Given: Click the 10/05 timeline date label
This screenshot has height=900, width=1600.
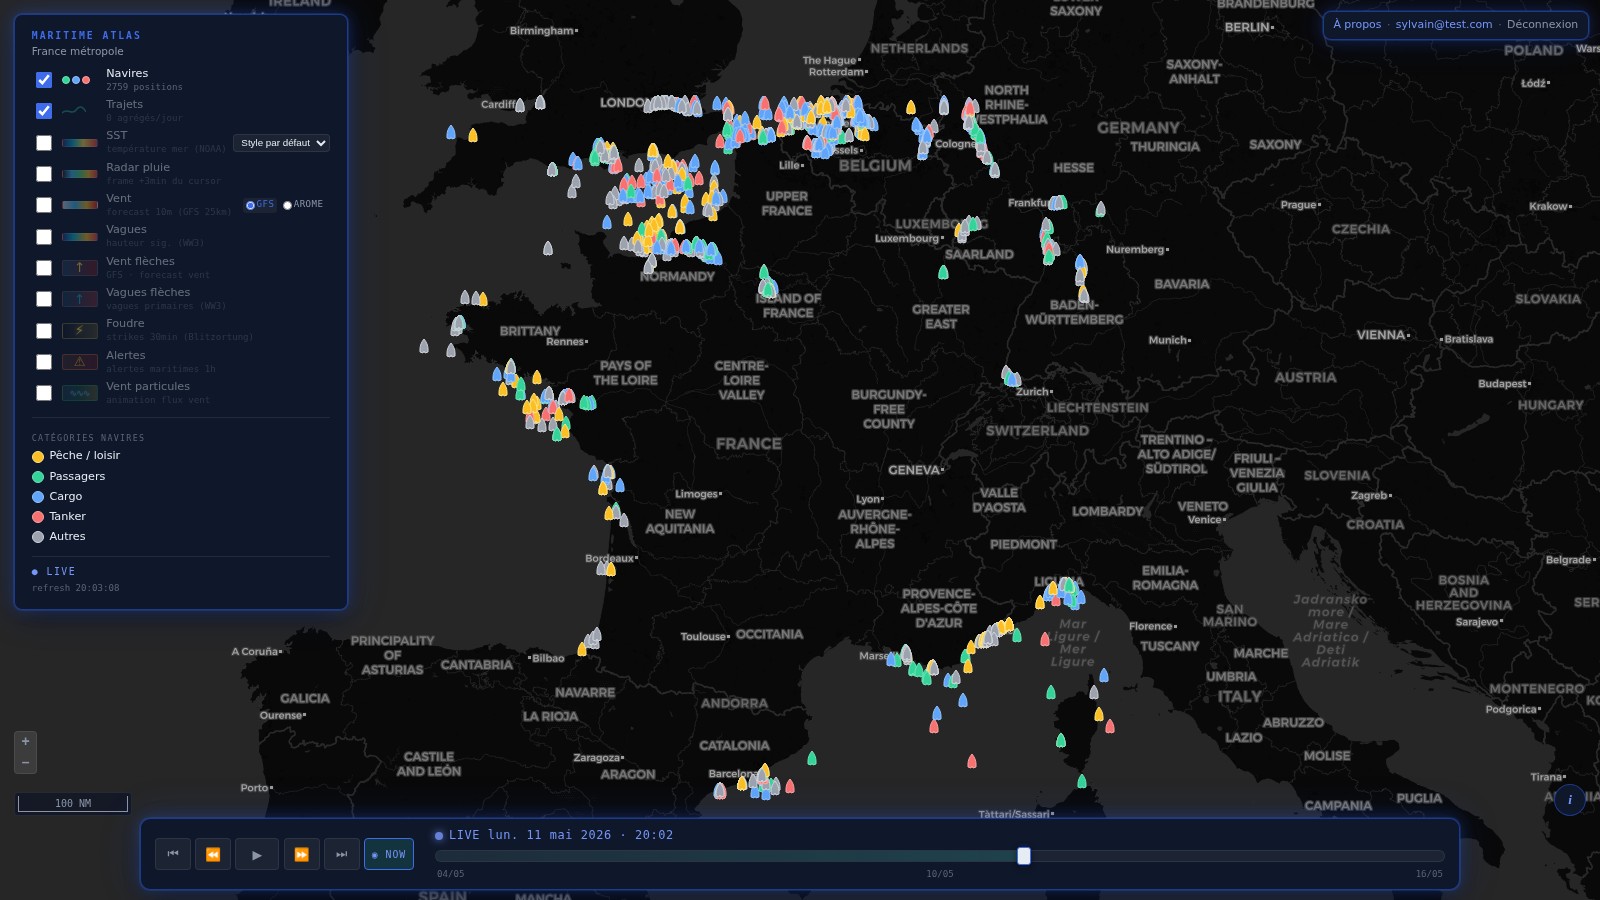Looking at the screenshot, I should click(940, 874).
